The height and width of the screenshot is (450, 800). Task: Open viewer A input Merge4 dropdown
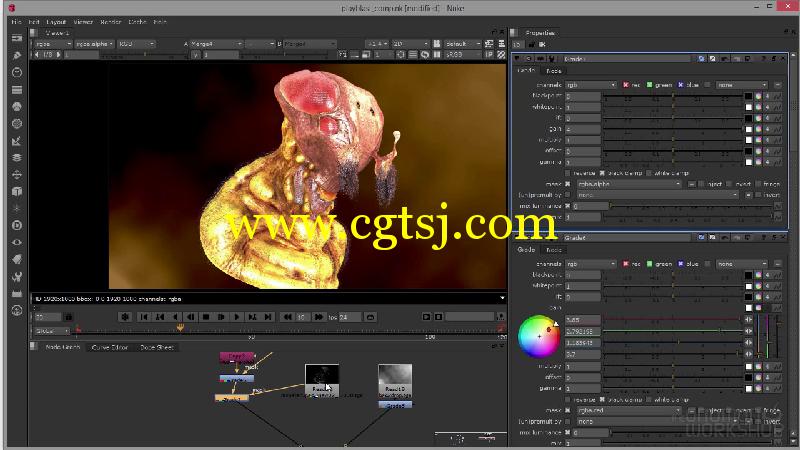tap(216, 44)
